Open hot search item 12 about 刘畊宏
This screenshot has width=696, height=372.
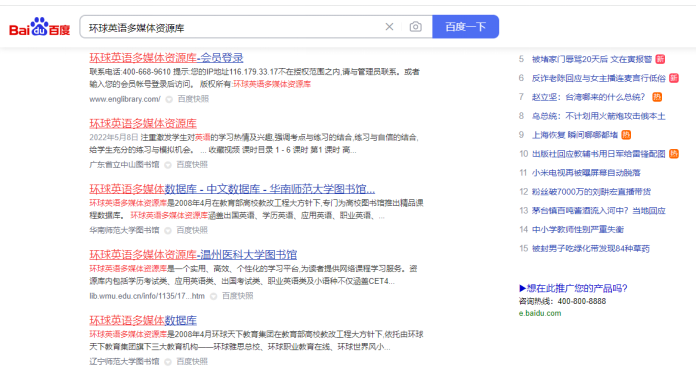[591, 191]
